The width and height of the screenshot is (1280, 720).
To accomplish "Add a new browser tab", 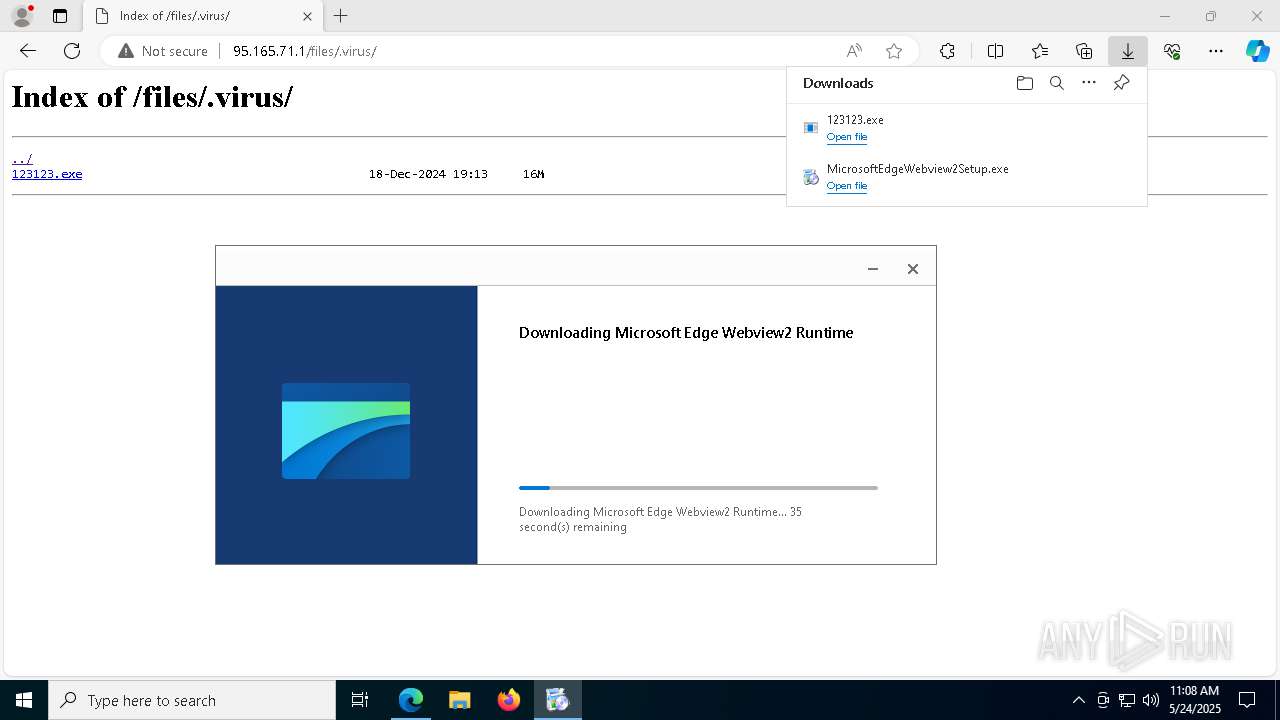I will click(340, 16).
